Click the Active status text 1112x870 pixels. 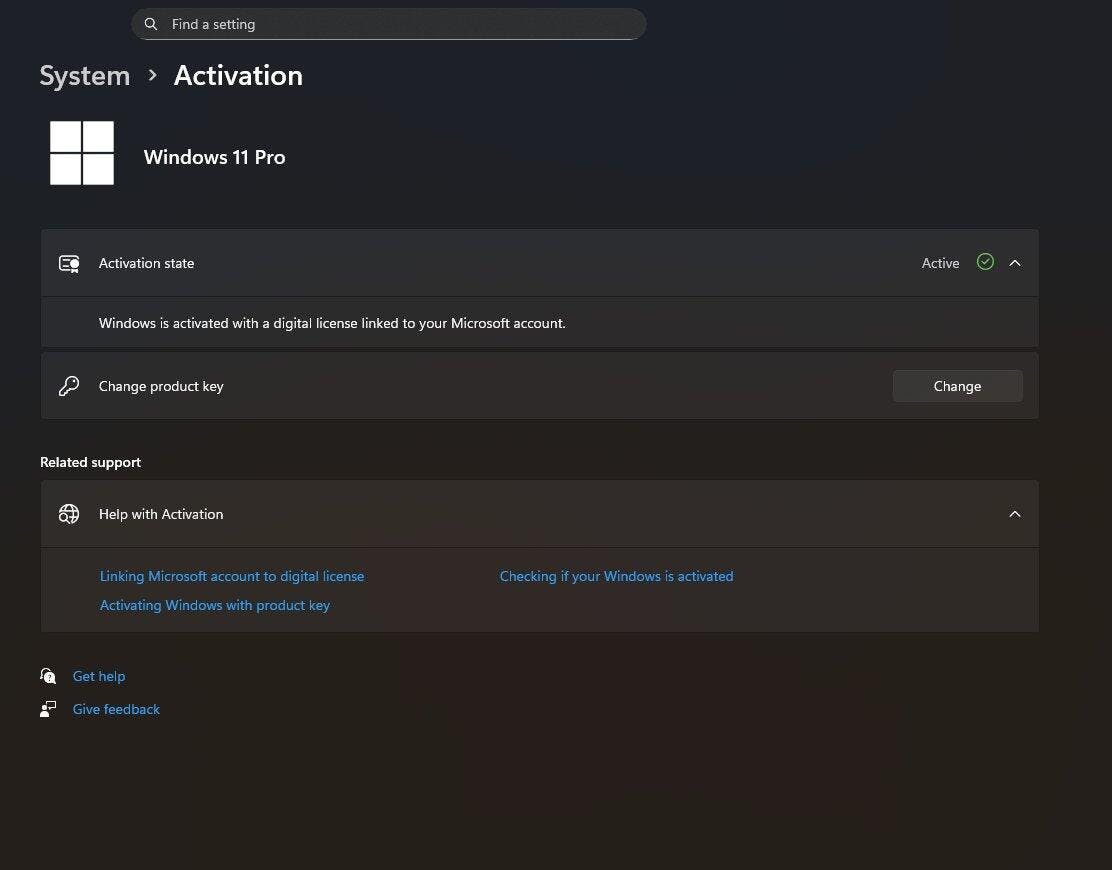pos(940,263)
